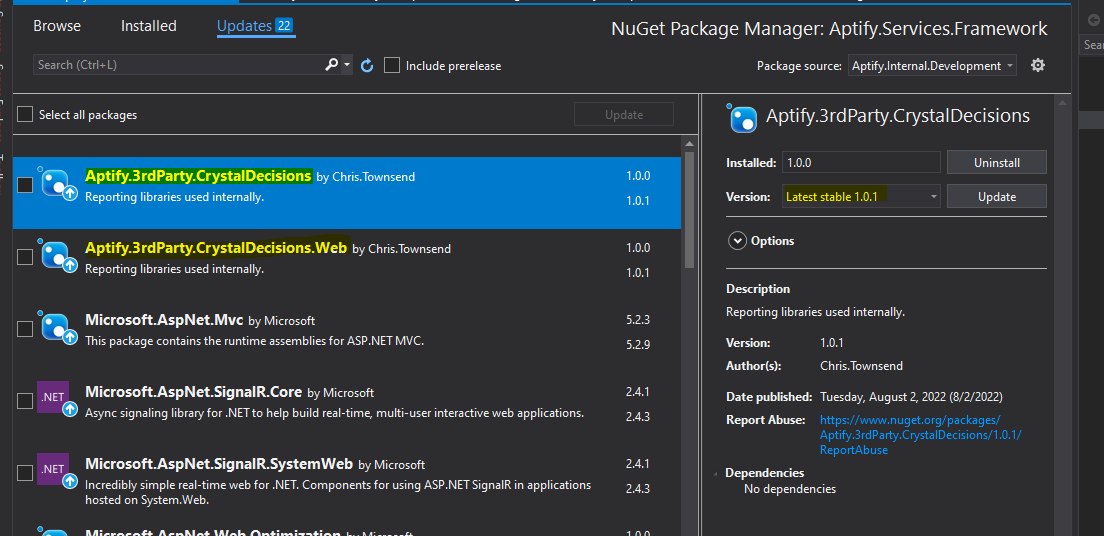The image size is (1104, 536).
Task: Select Microsoft.AspNet.SignalR.SystemWeb package name
Action: (x=219, y=463)
